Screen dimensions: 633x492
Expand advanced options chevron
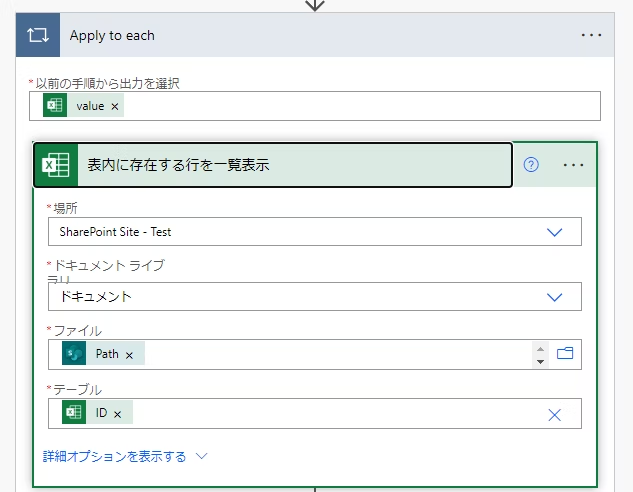pyautogui.click(x=201, y=456)
